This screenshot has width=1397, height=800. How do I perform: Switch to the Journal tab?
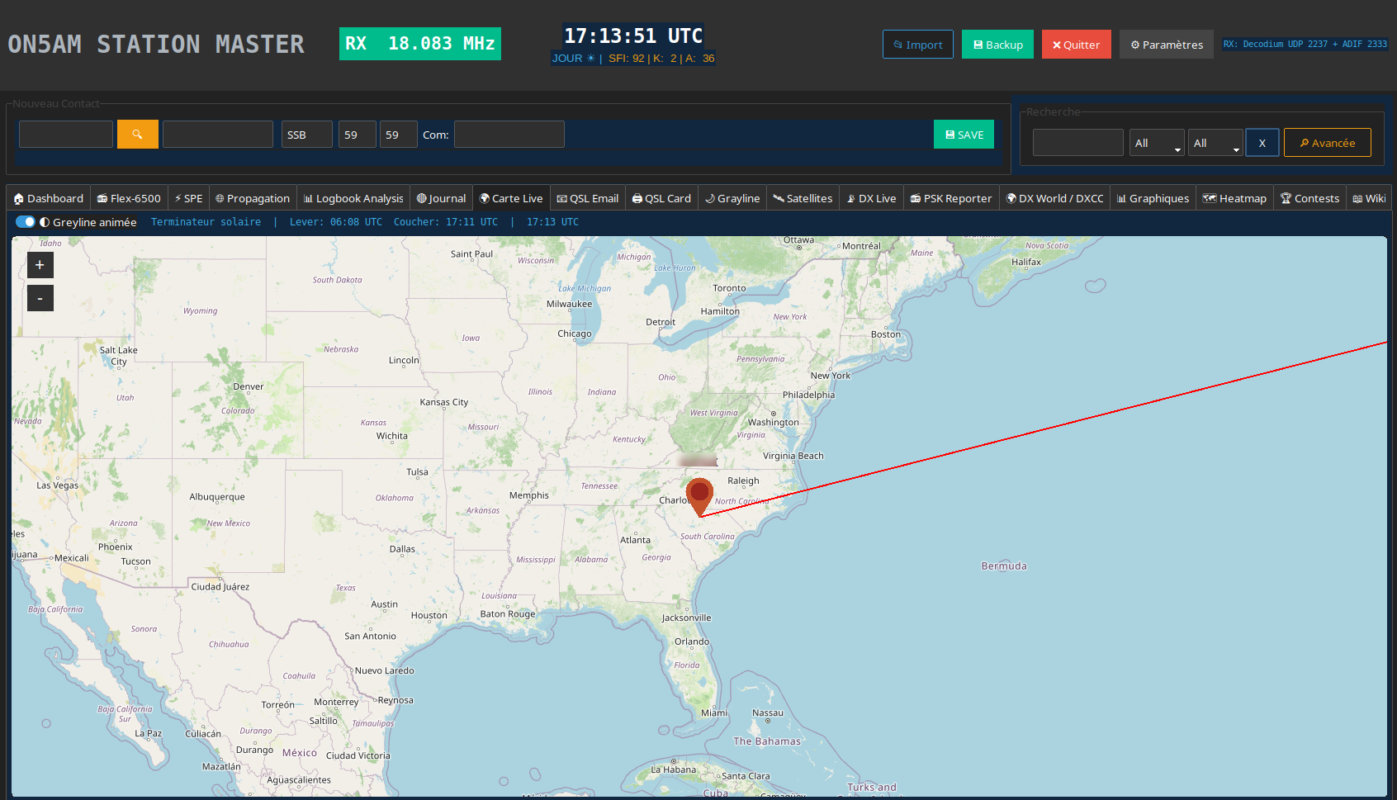coord(441,198)
